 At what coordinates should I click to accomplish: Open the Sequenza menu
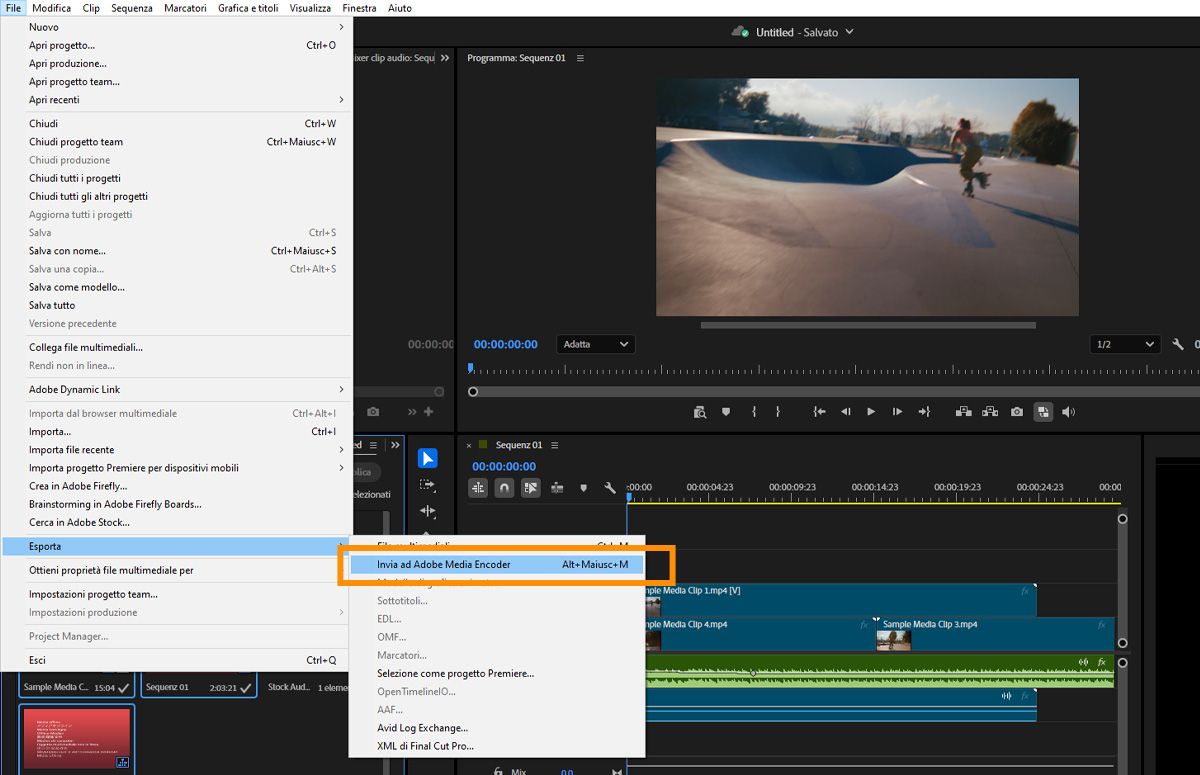[x=132, y=8]
